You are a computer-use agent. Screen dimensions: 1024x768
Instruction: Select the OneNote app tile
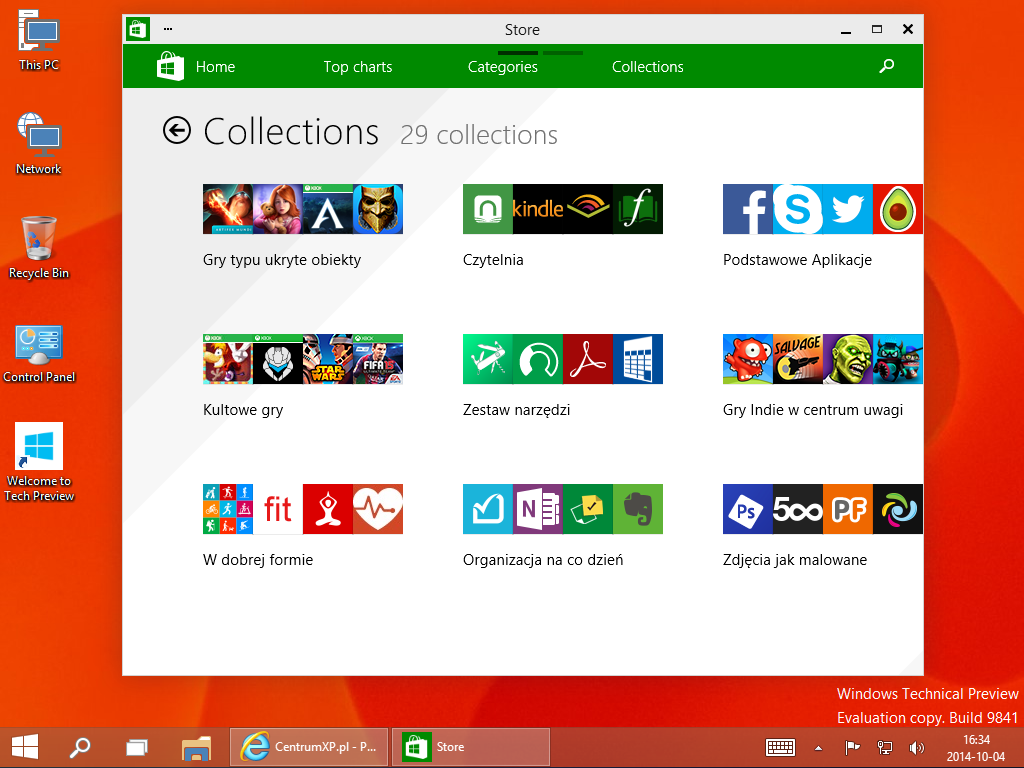537,509
